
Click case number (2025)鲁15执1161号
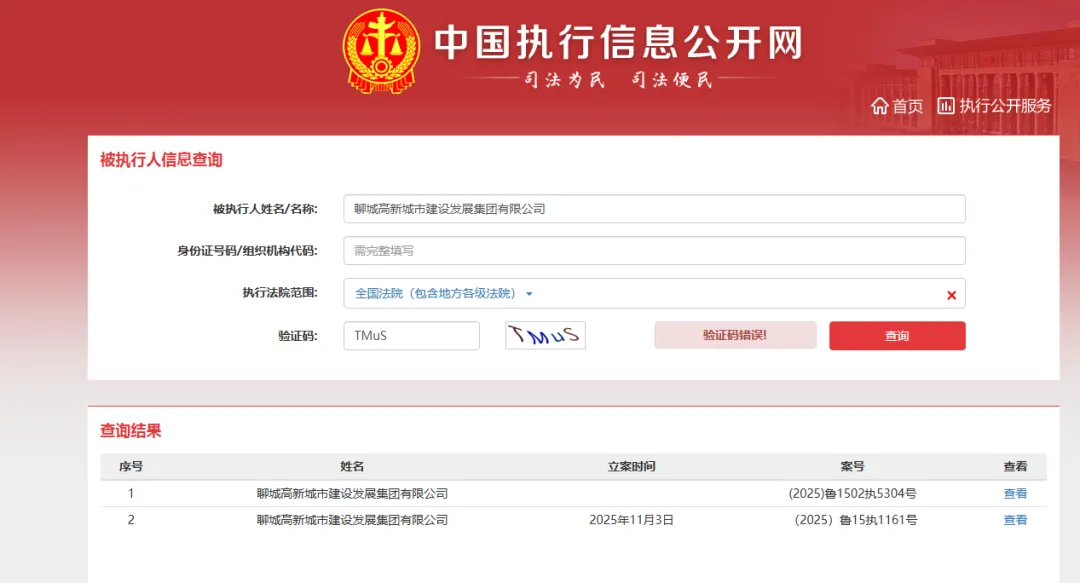coord(855,520)
